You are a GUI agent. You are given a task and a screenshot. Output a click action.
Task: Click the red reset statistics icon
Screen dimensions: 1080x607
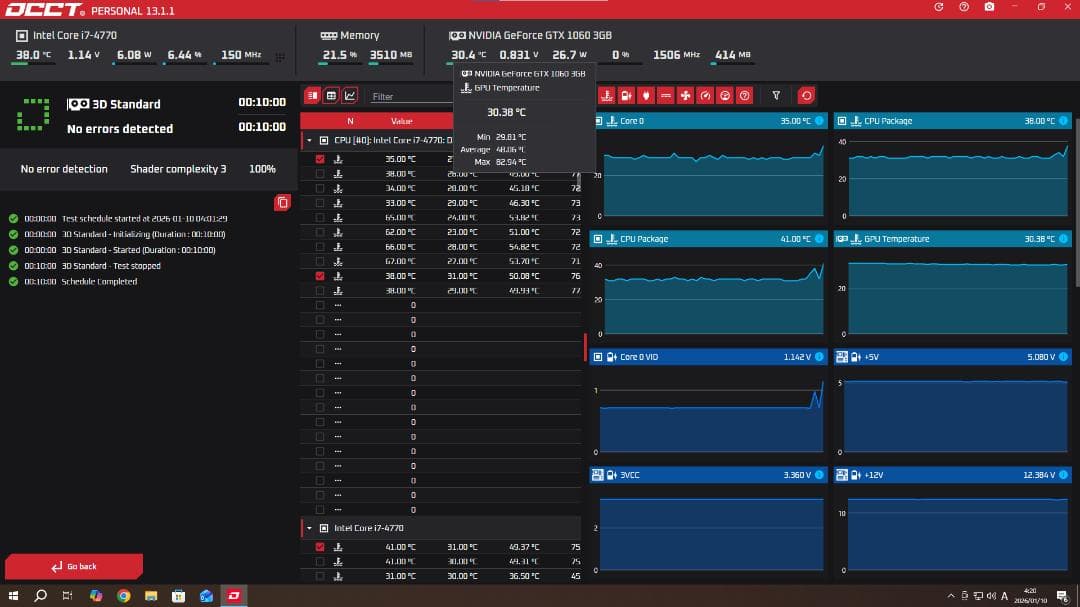(x=806, y=96)
